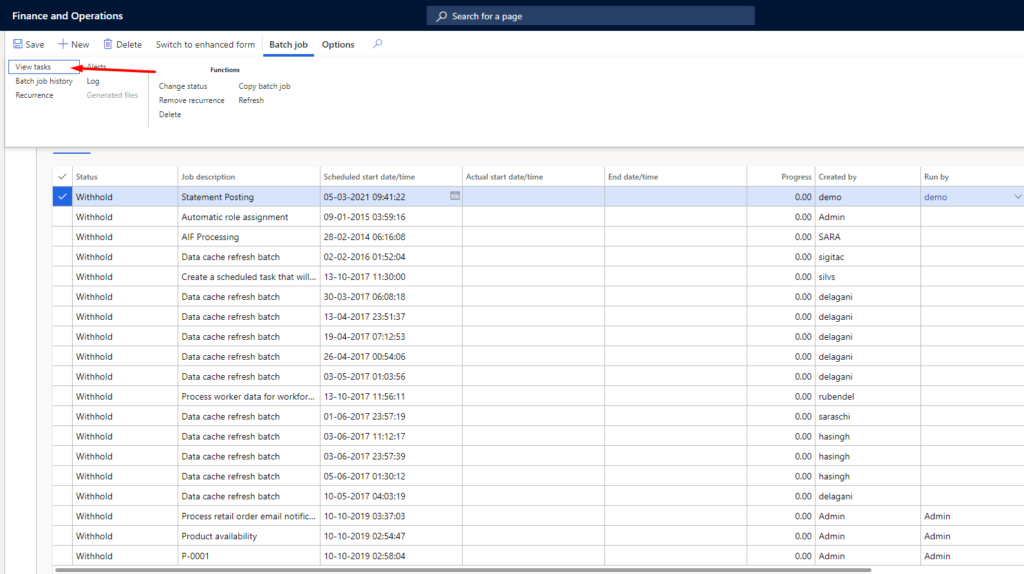The image size is (1024, 574).
Task: Select the AIF Processing row checkbox
Action: [62, 236]
